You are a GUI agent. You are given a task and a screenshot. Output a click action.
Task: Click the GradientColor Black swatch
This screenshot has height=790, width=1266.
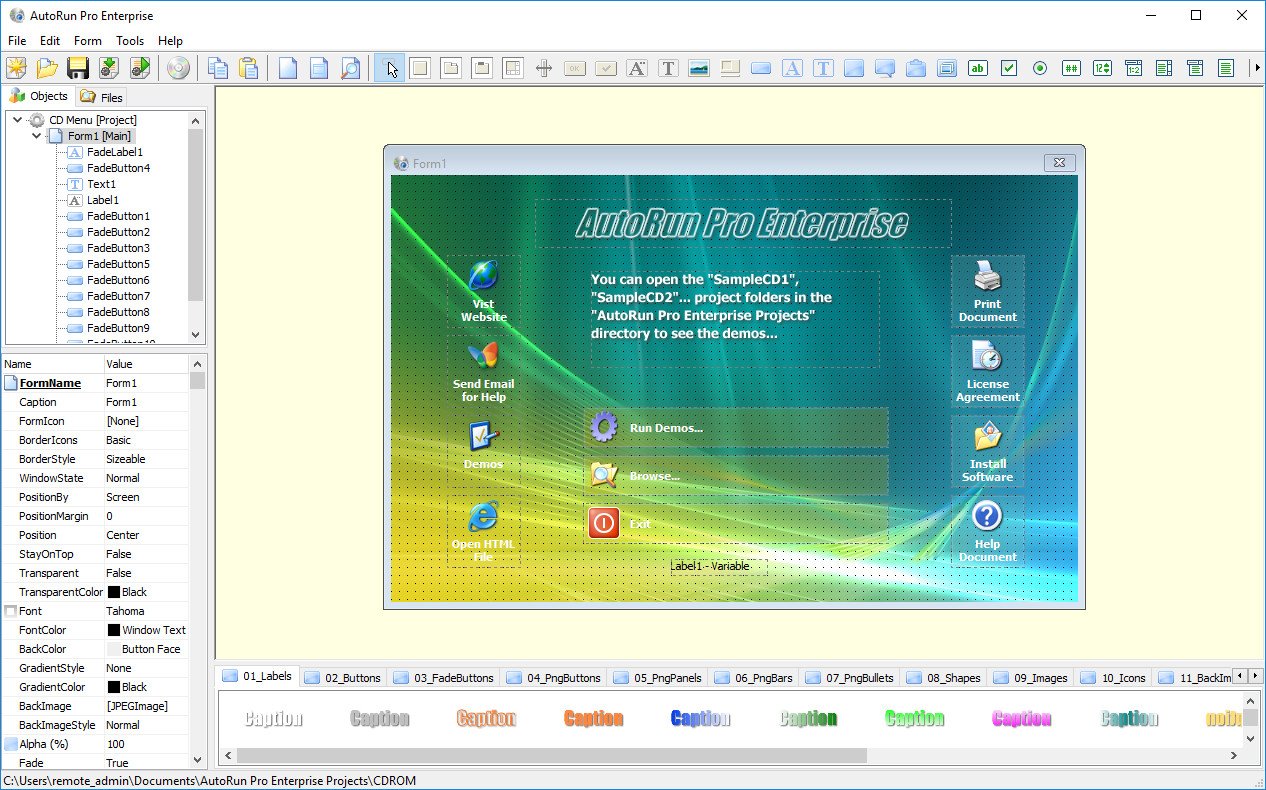(114, 687)
